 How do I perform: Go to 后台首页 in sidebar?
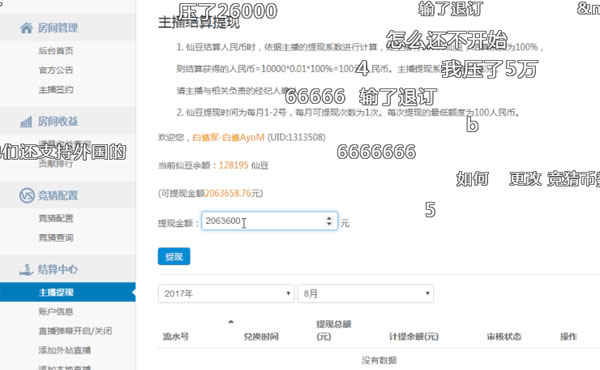point(56,51)
